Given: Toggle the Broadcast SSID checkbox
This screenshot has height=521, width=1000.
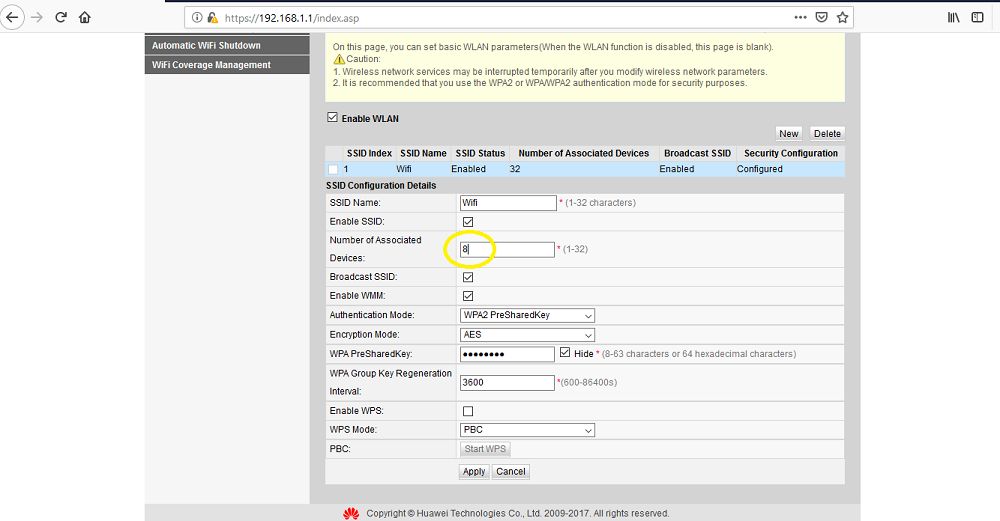Looking at the screenshot, I should [x=468, y=277].
